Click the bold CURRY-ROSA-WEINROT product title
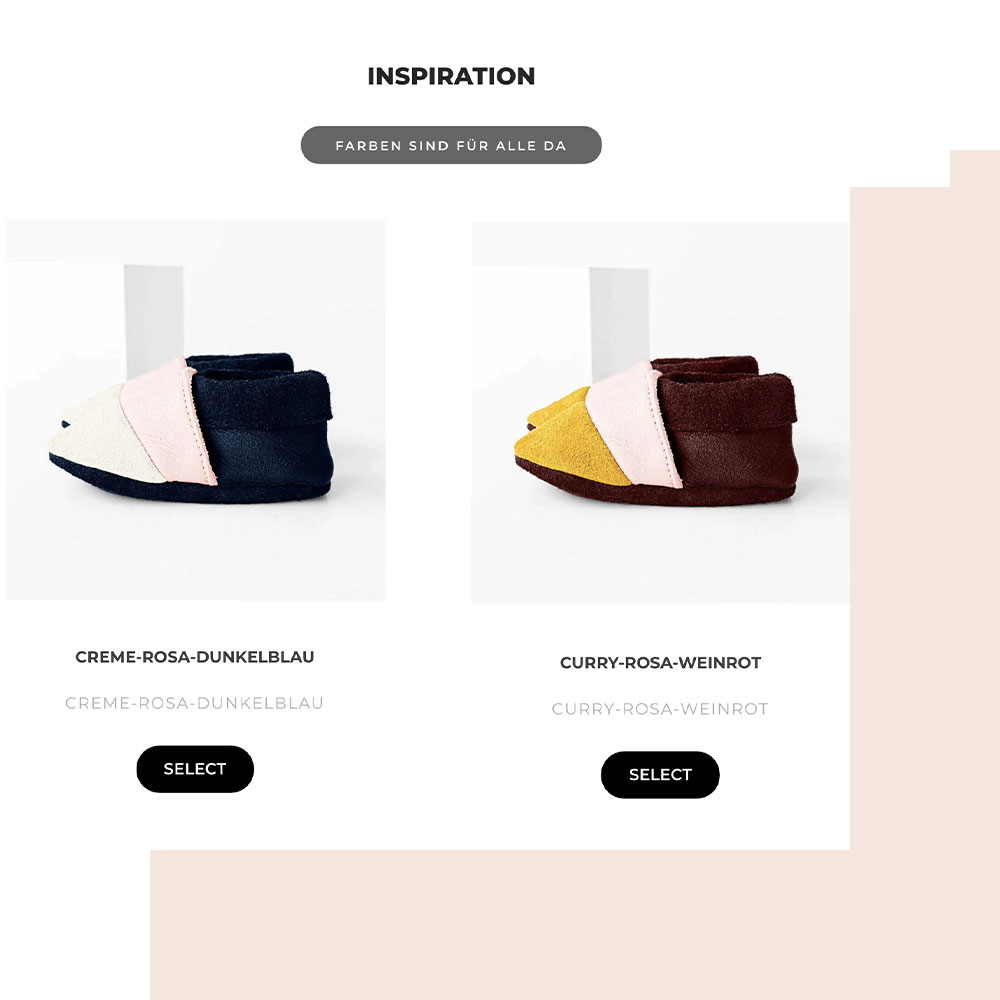1000x1000 pixels. pos(660,663)
